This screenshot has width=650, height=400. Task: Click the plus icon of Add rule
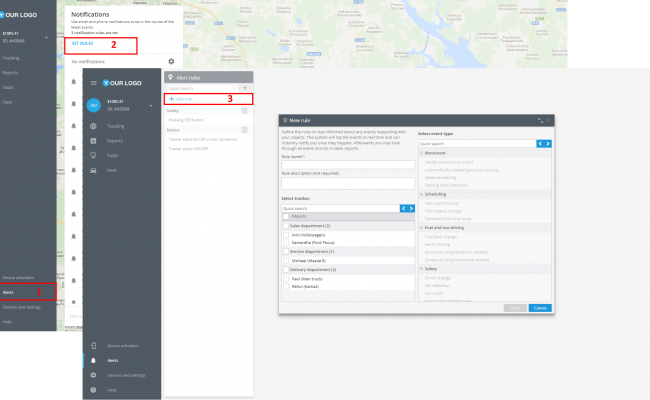(172, 99)
